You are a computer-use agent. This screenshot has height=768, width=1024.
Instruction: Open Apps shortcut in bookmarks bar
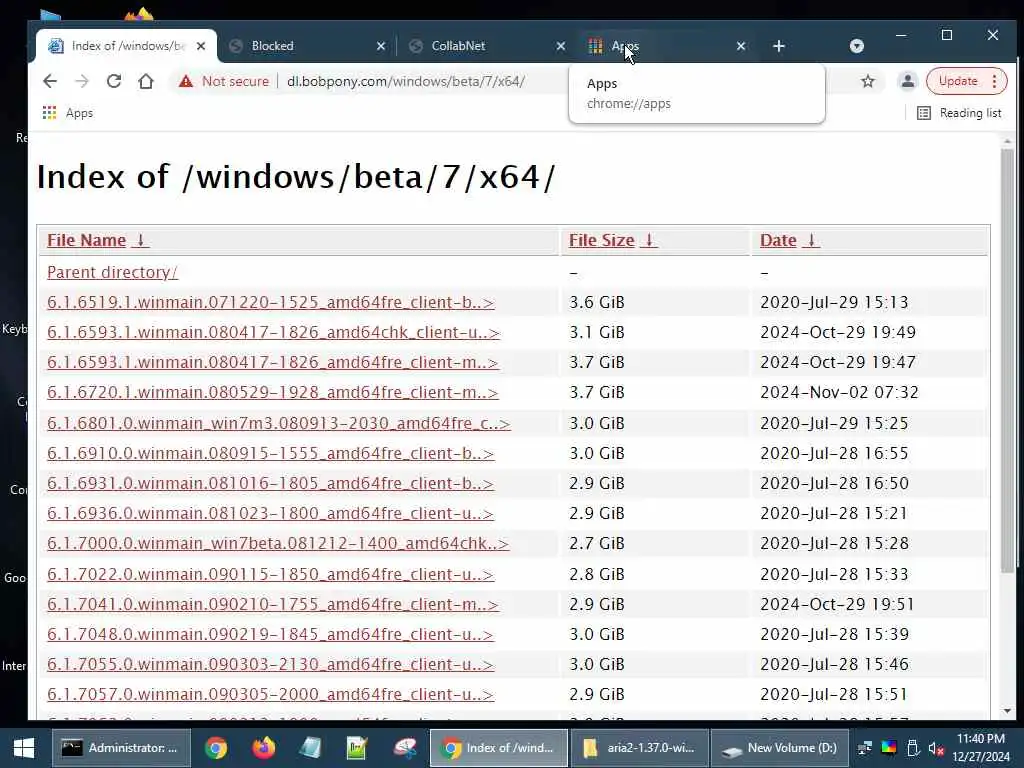click(x=68, y=113)
